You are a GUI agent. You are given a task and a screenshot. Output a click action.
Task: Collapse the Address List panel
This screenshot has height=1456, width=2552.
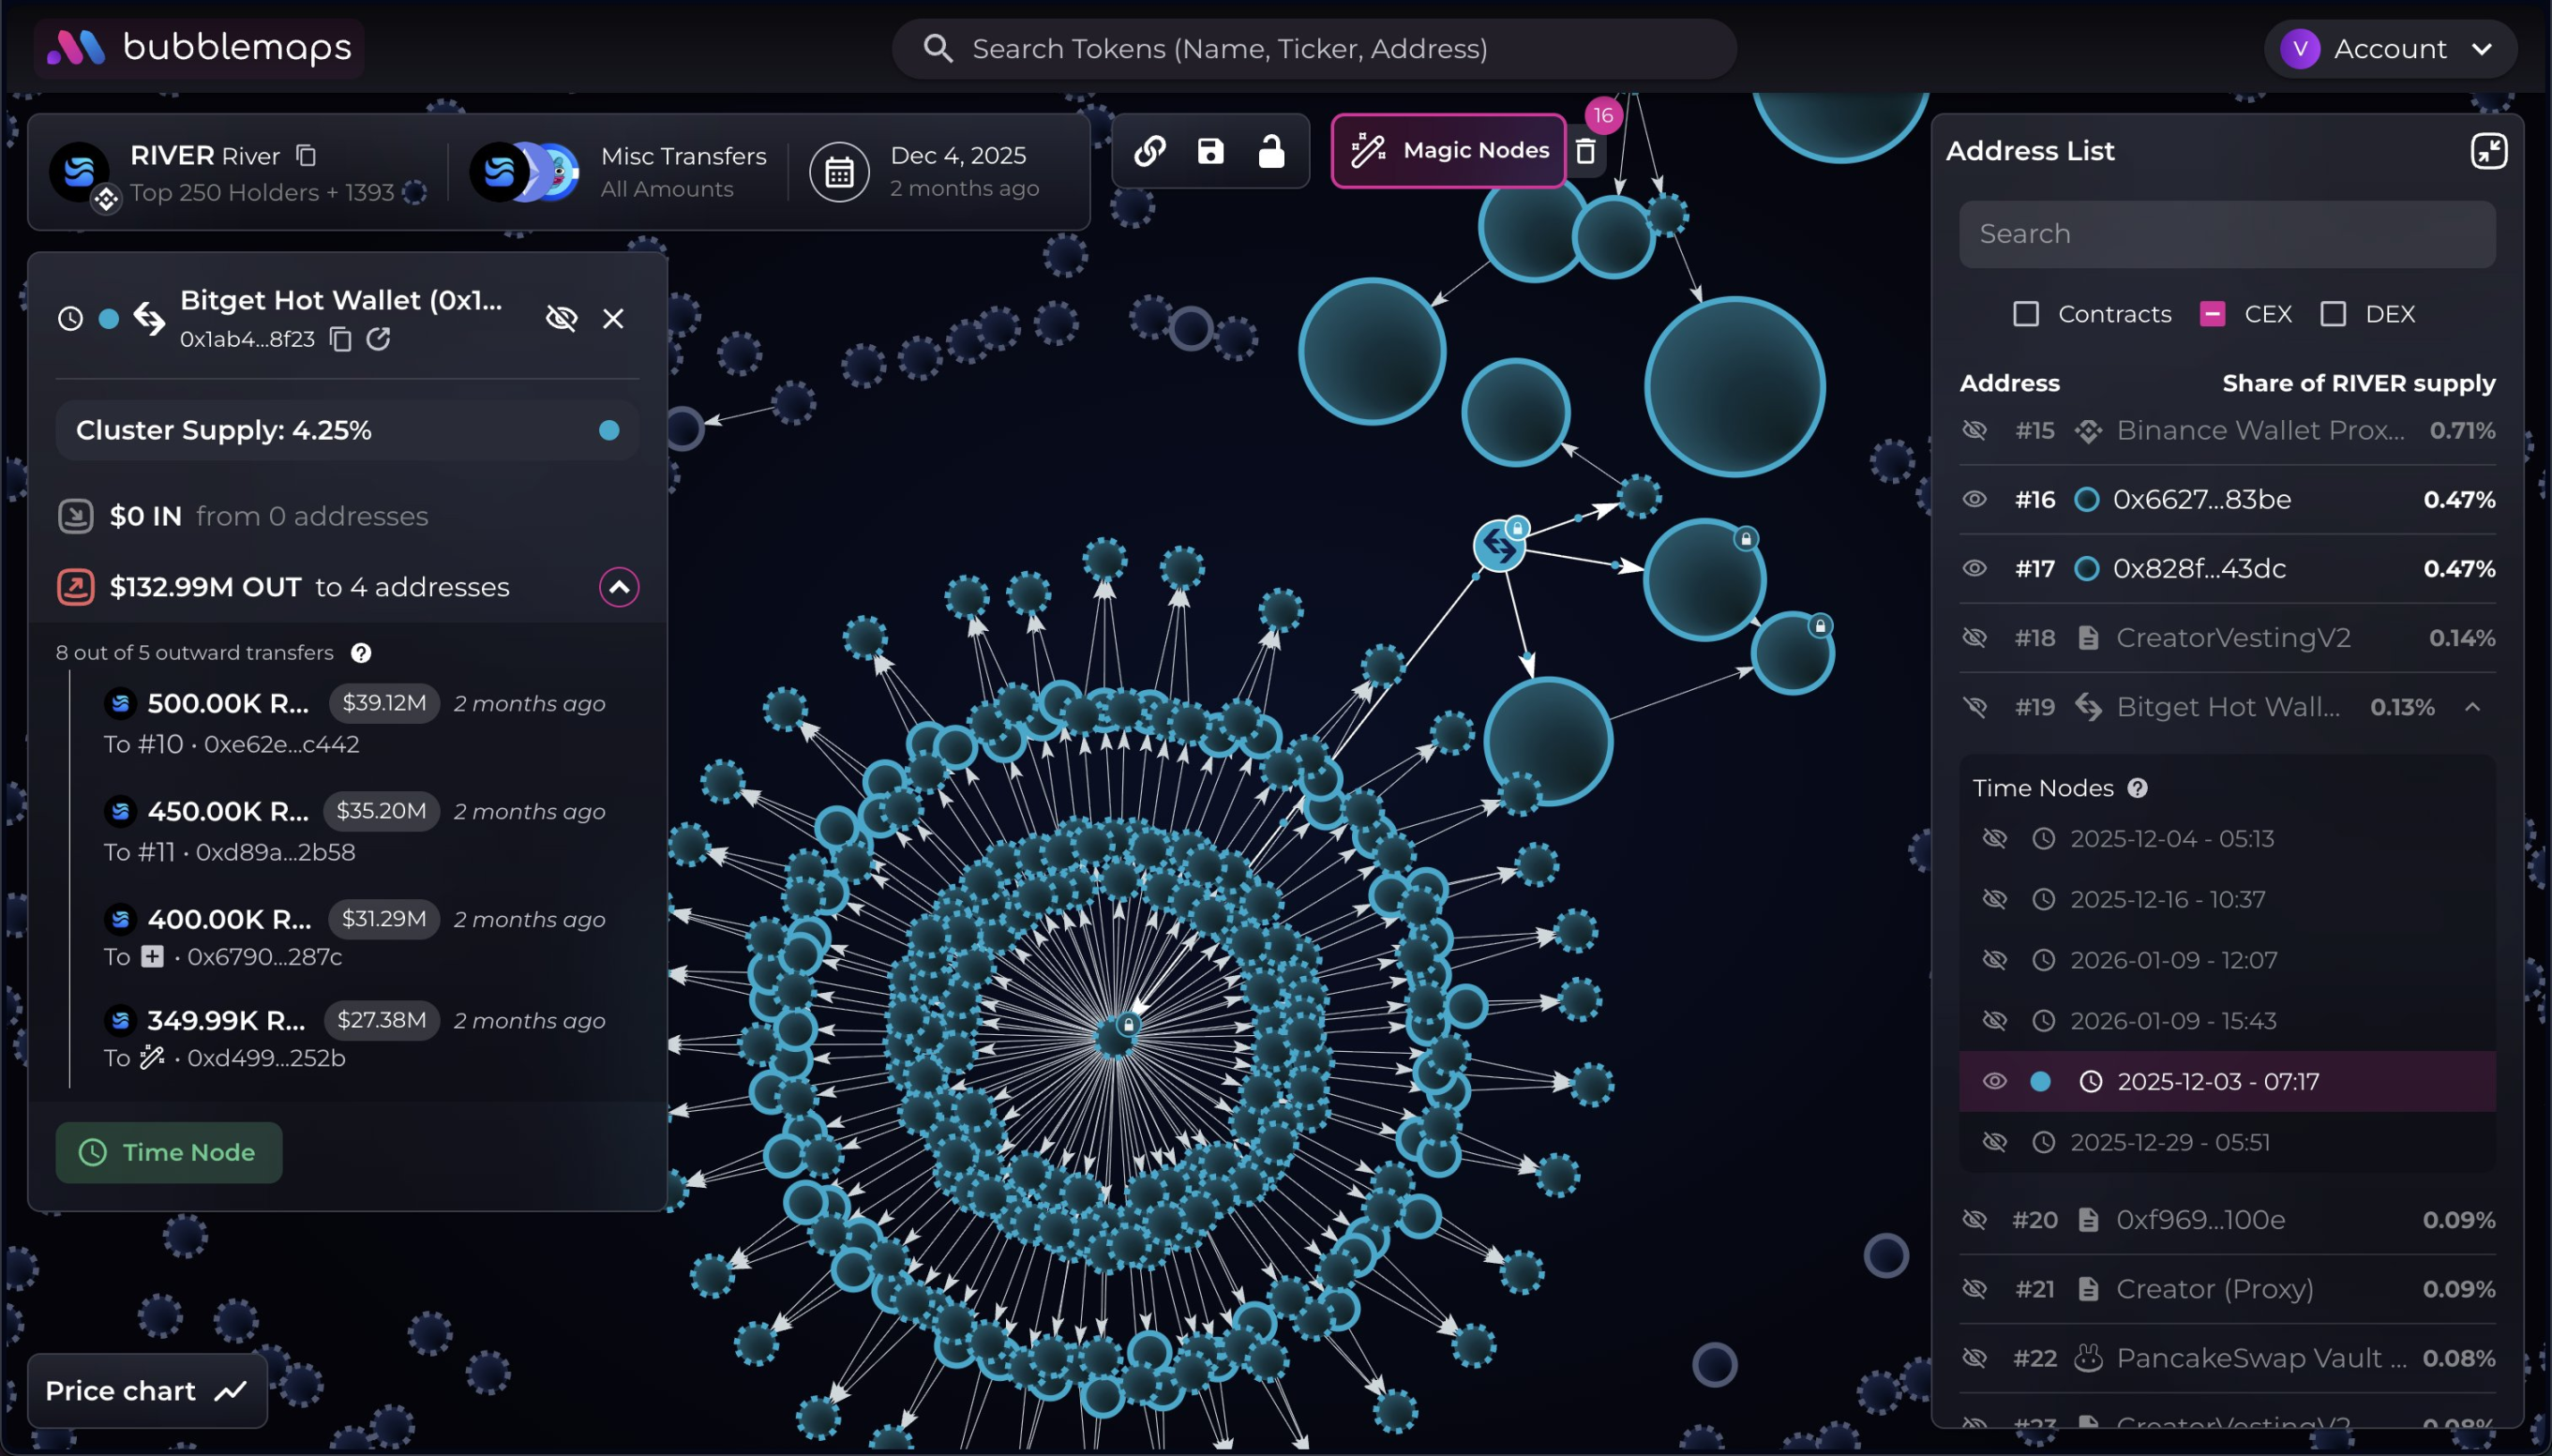pyautogui.click(x=2488, y=151)
